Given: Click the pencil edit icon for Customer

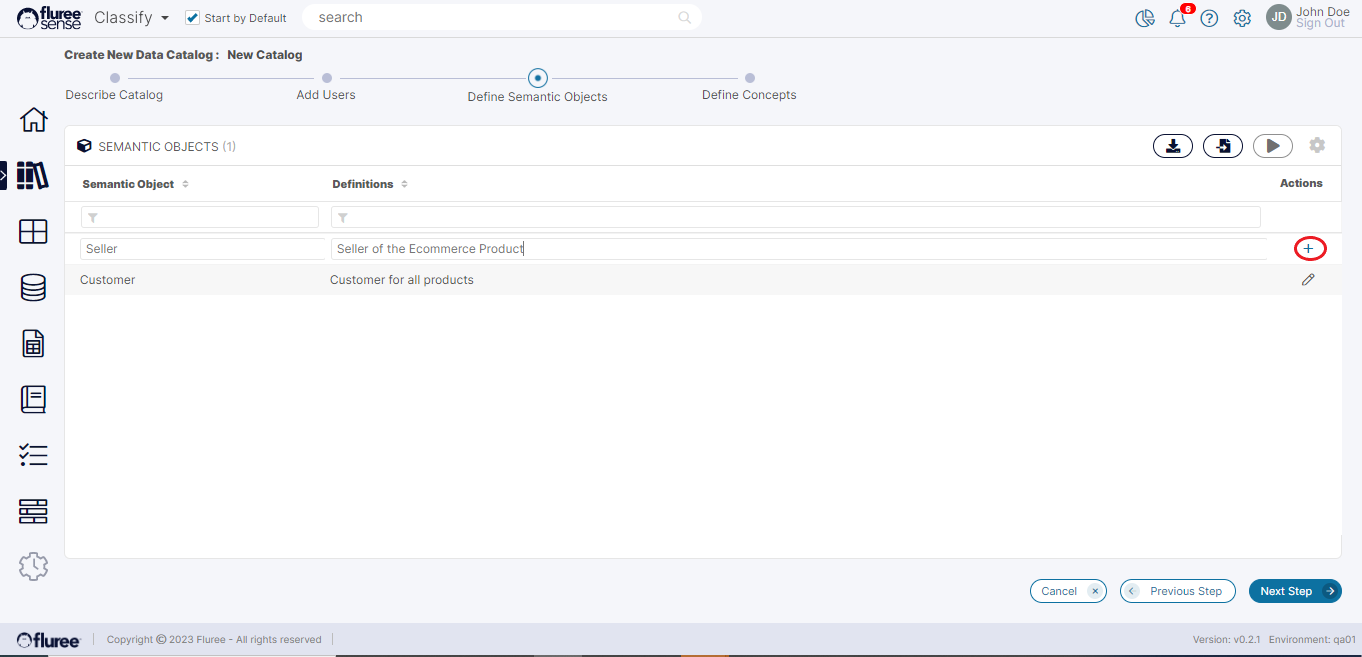Looking at the screenshot, I should (x=1308, y=280).
